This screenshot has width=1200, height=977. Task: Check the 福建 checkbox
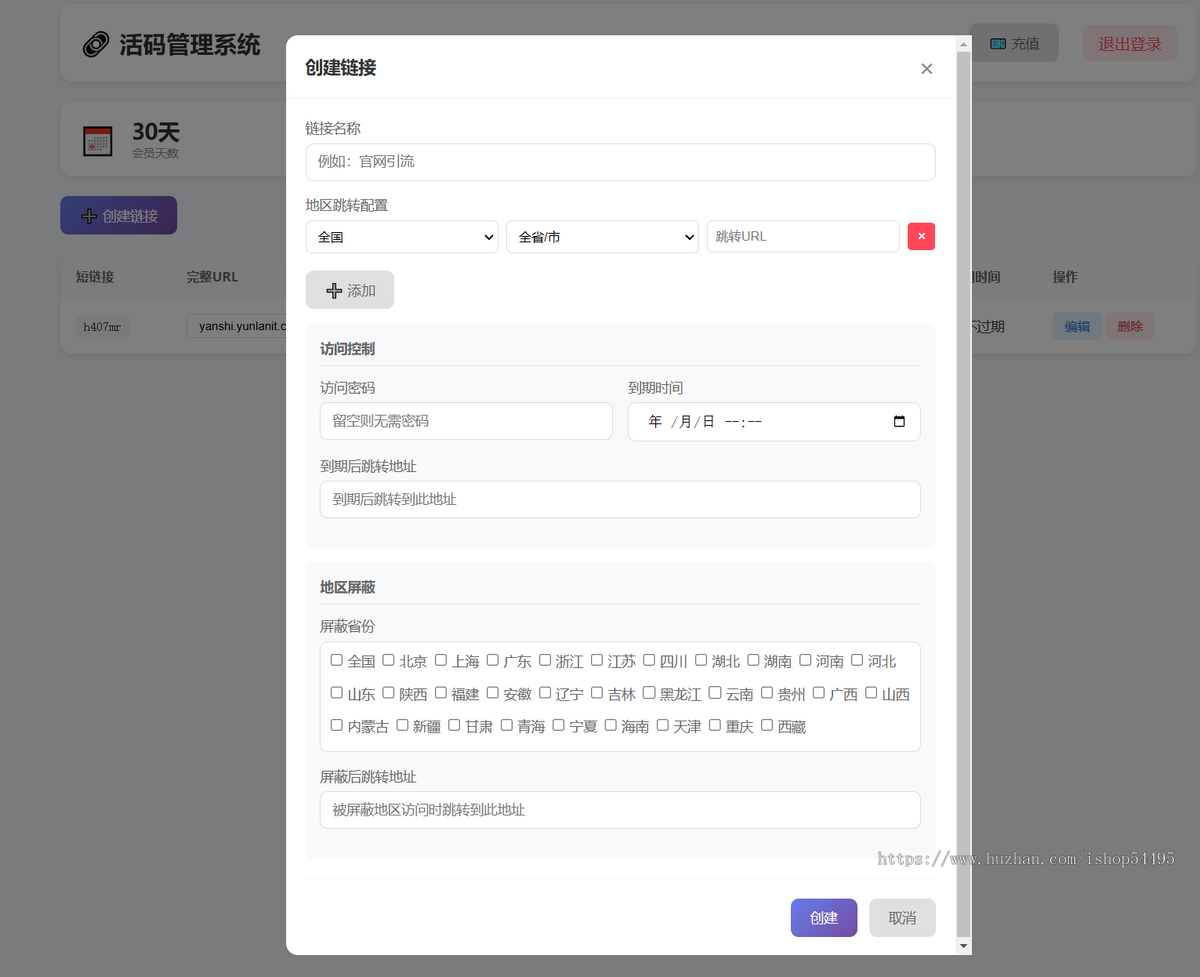pos(441,692)
